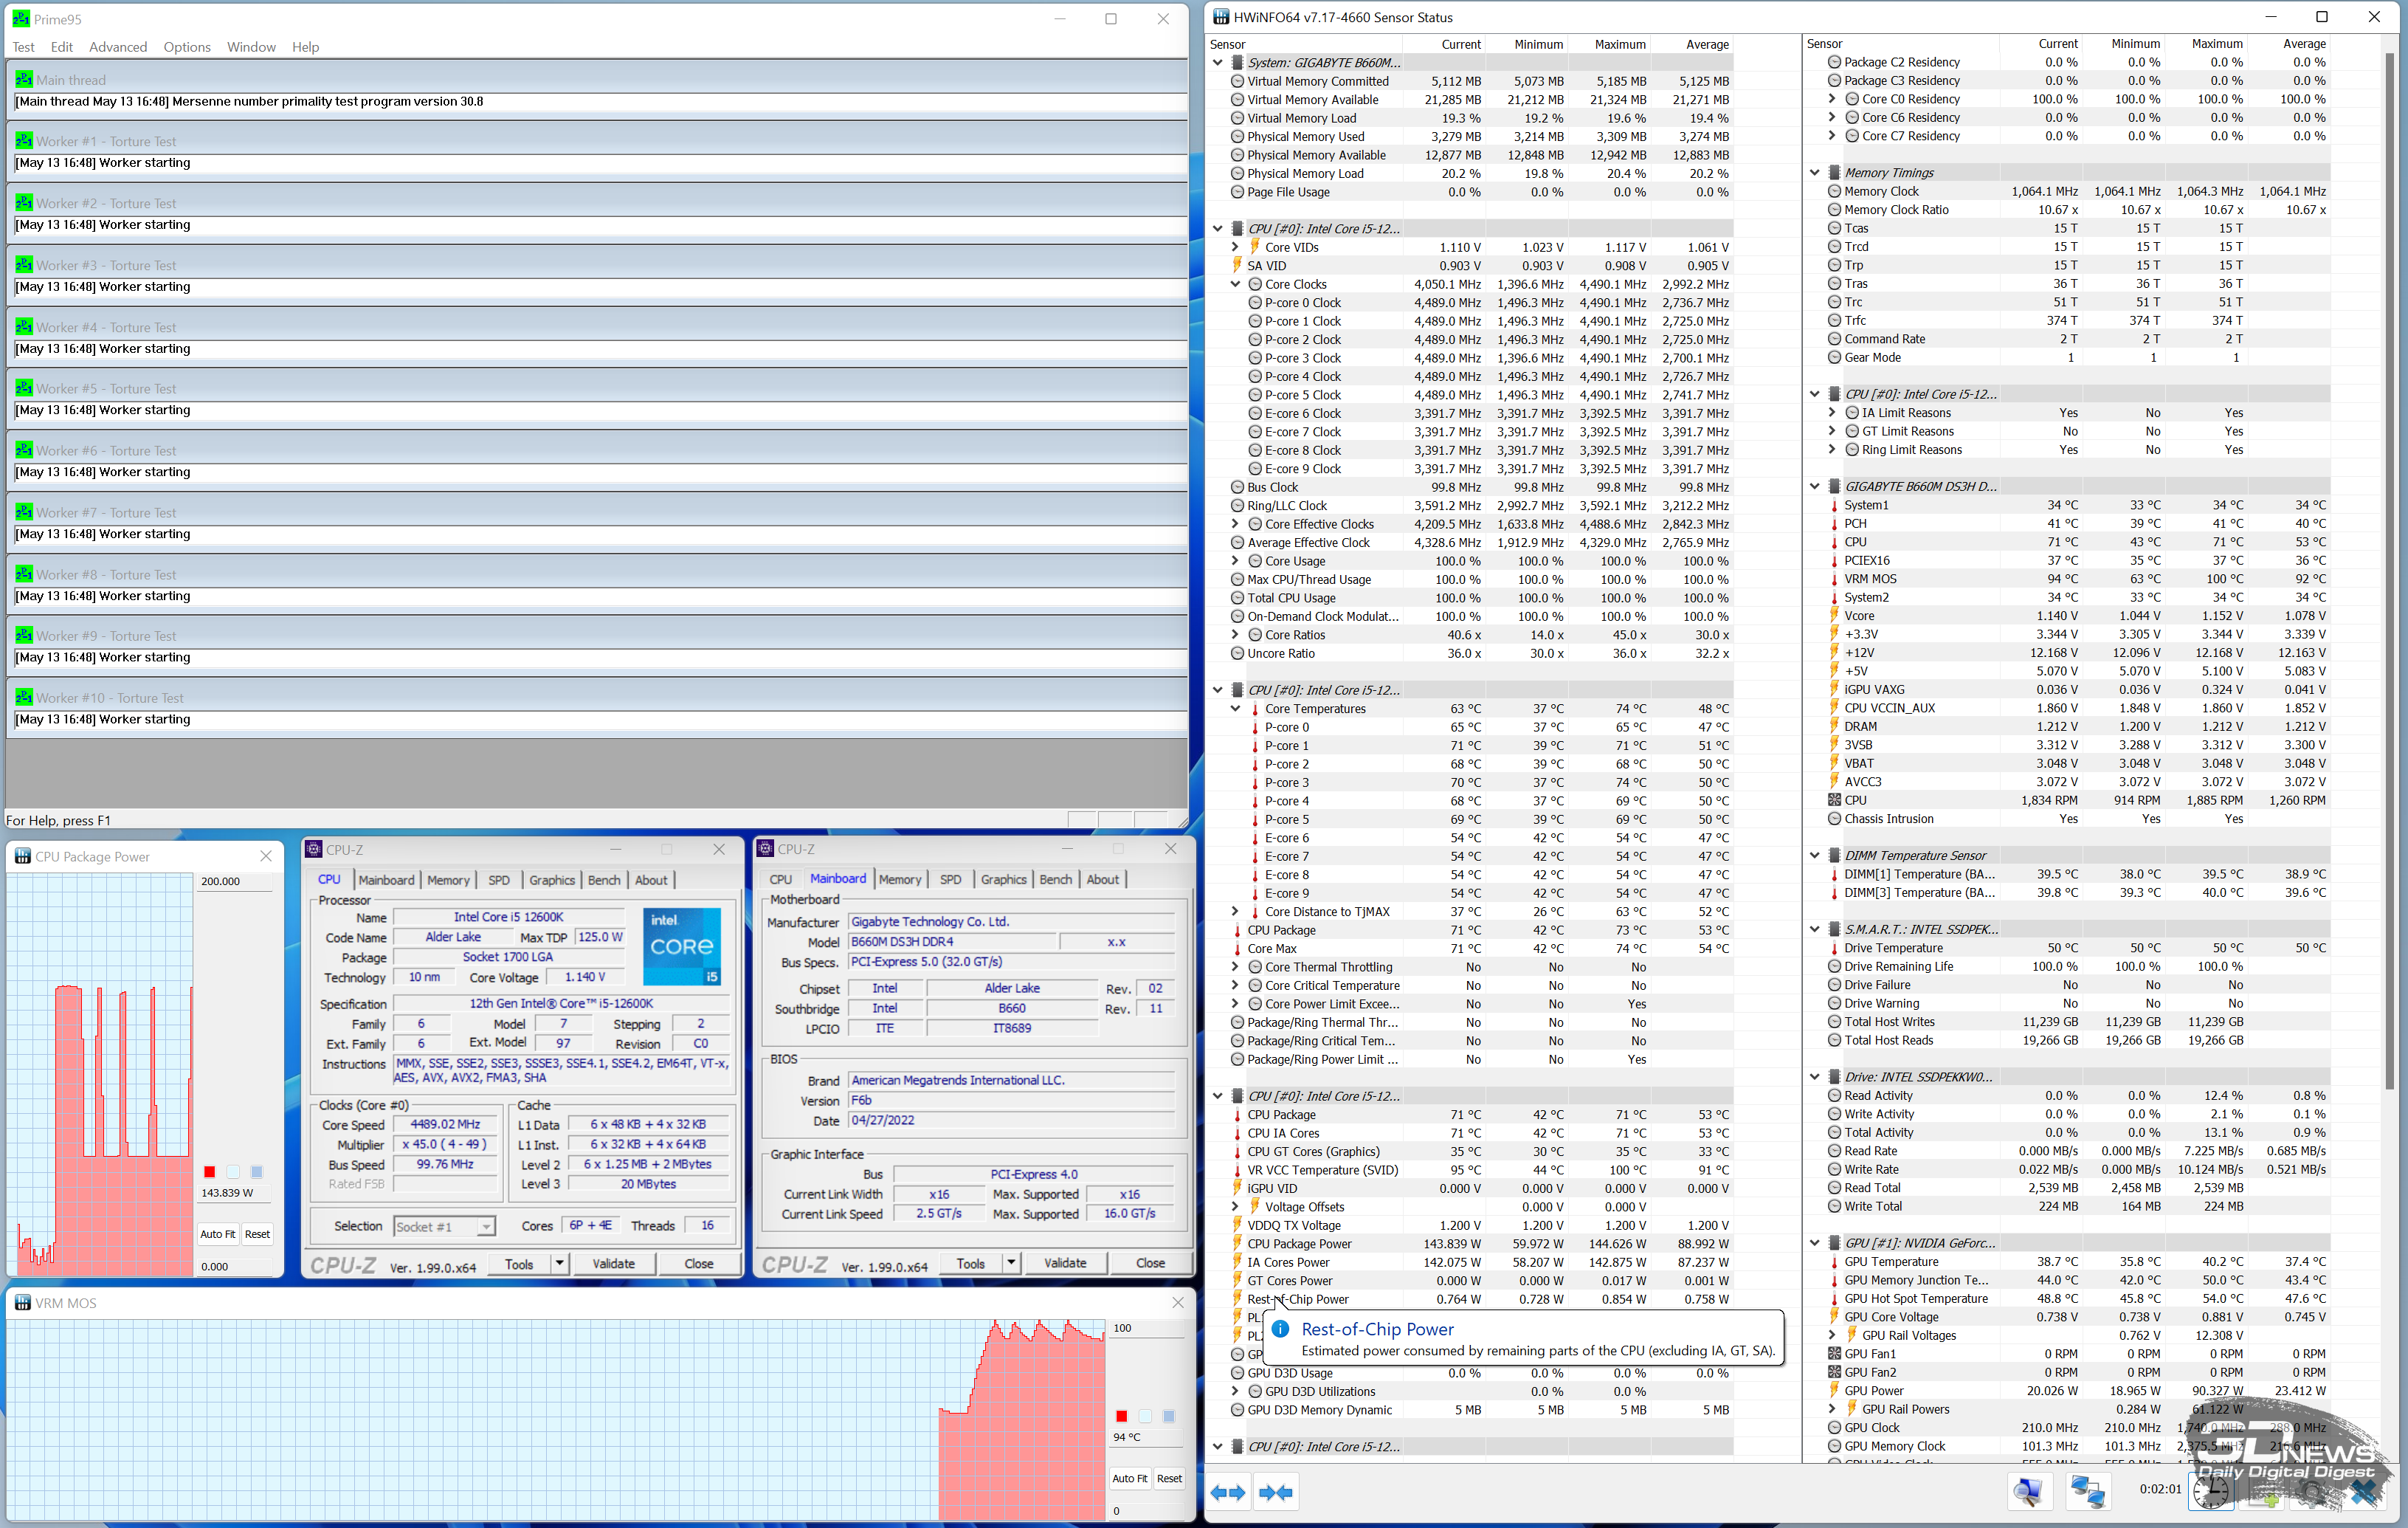Click the Prime95 title bar app icon
This screenshot has width=2408, height=1528.
(x=21, y=19)
